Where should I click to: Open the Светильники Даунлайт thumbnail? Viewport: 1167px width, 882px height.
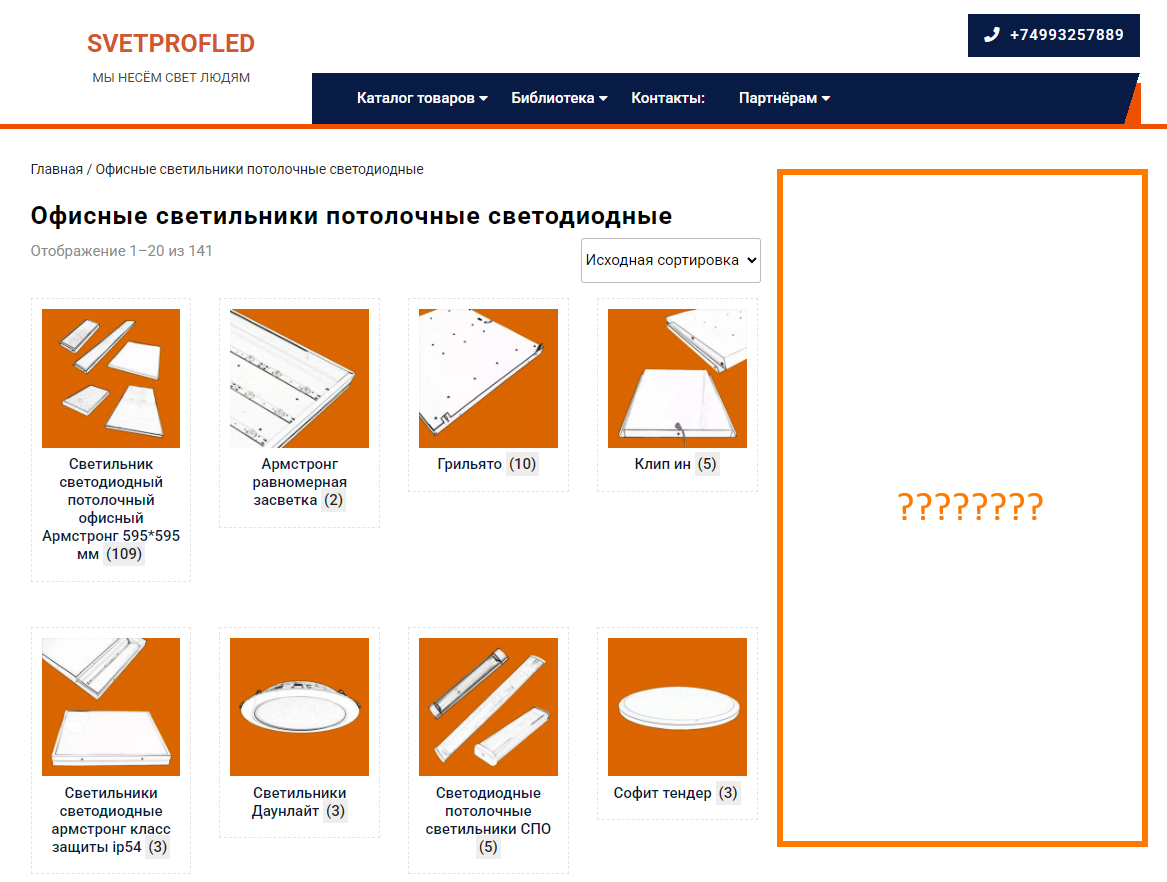[x=299, y=707]
